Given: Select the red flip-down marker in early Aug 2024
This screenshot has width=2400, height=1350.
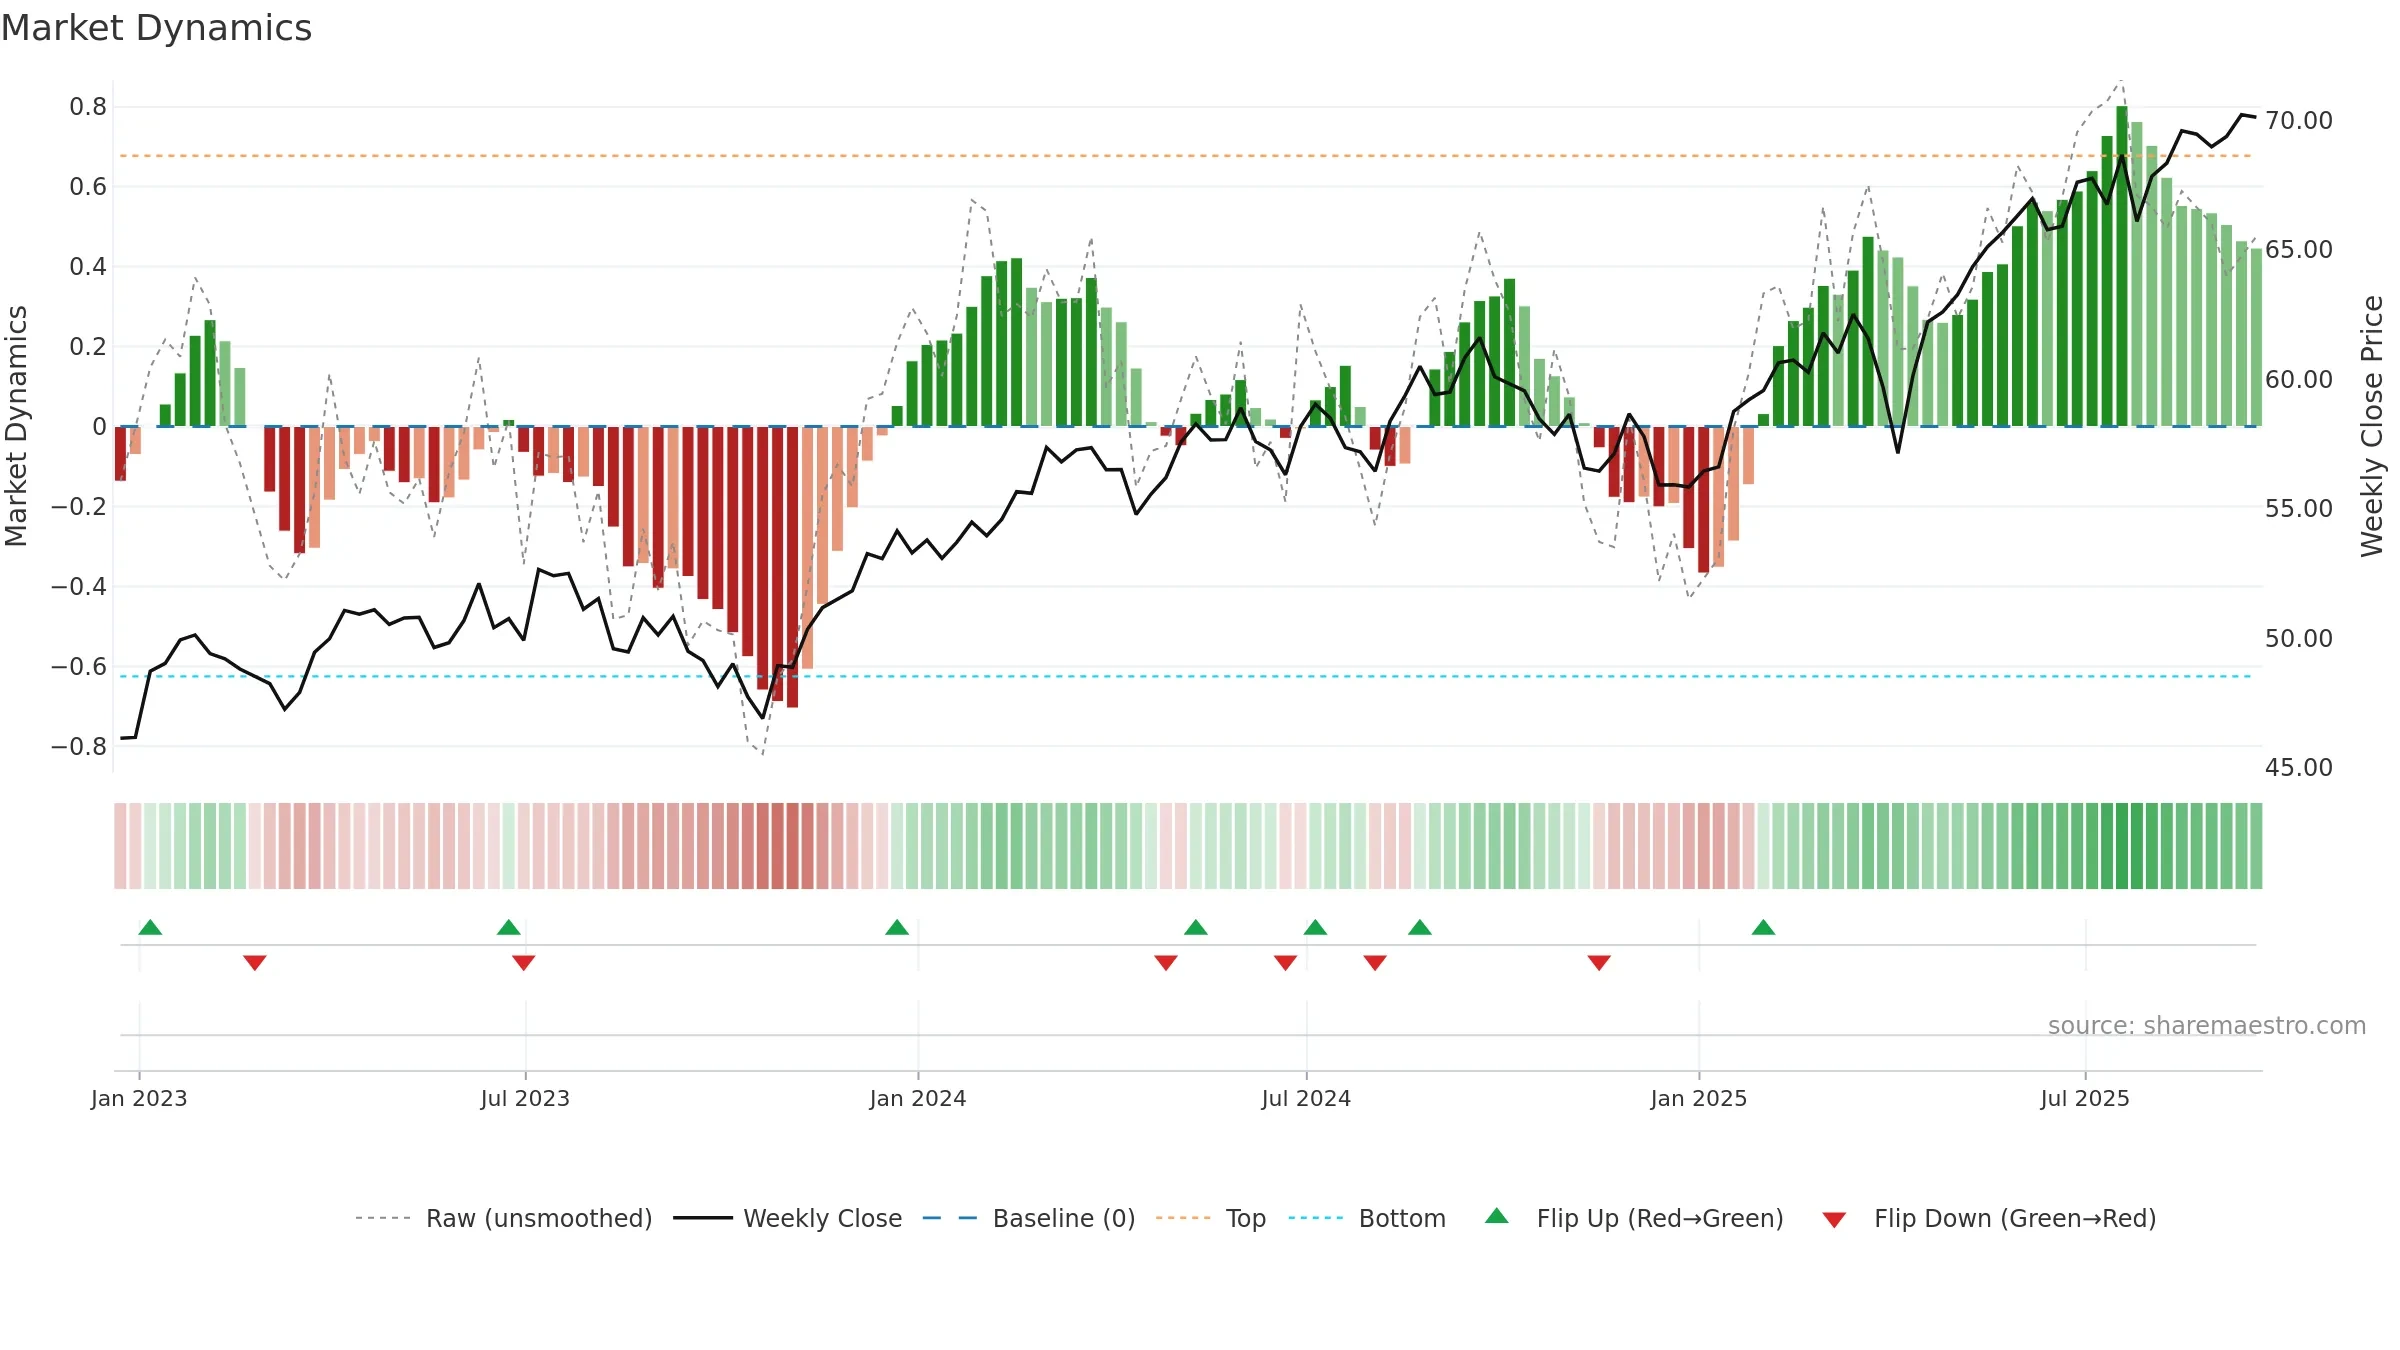Looking at the screenshot, I should [1375, 963].
